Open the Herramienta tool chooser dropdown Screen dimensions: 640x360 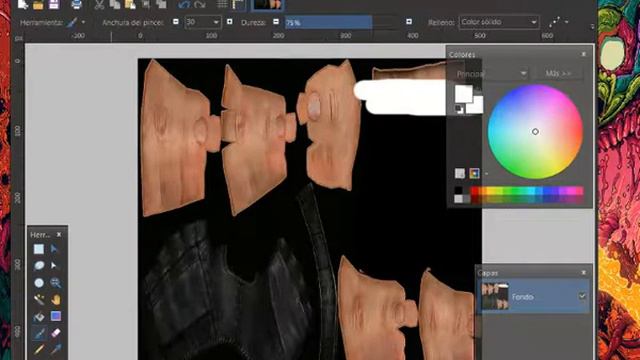84,22
